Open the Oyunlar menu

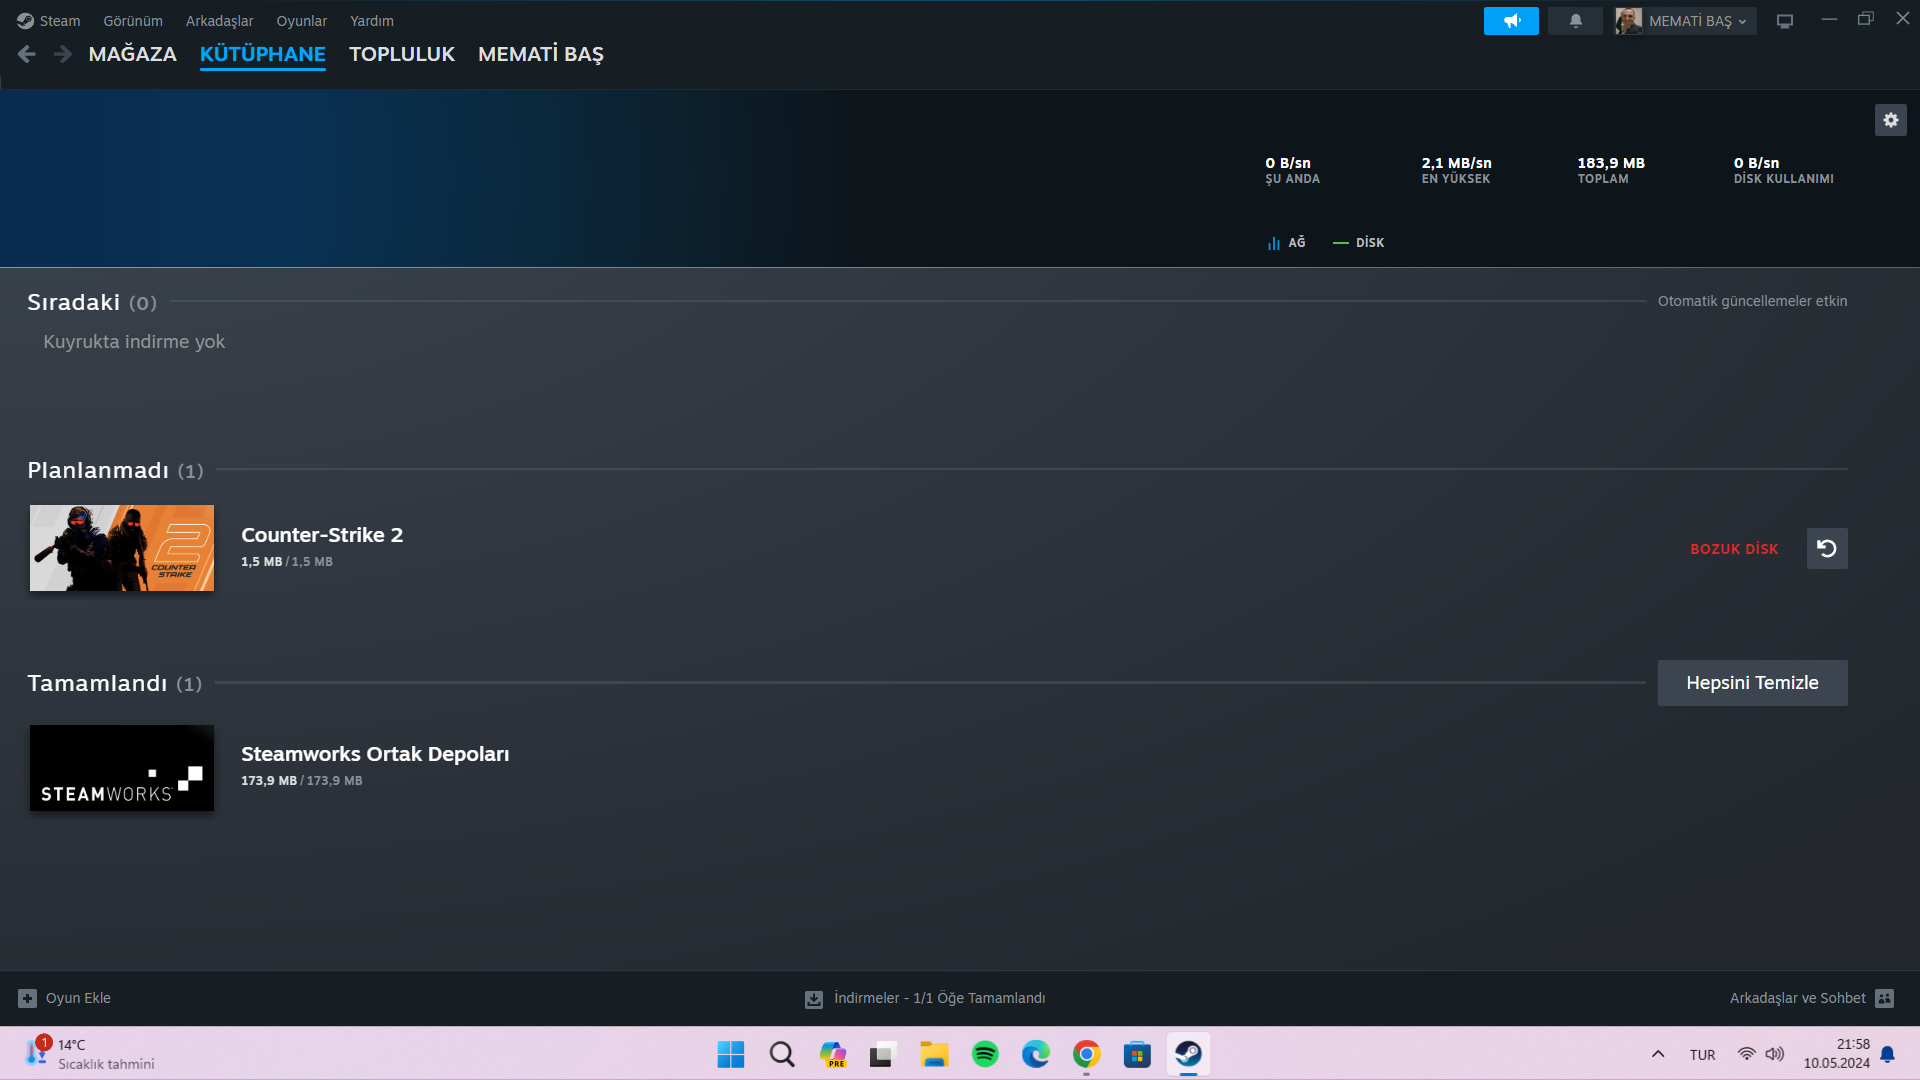tap(301, 21)
